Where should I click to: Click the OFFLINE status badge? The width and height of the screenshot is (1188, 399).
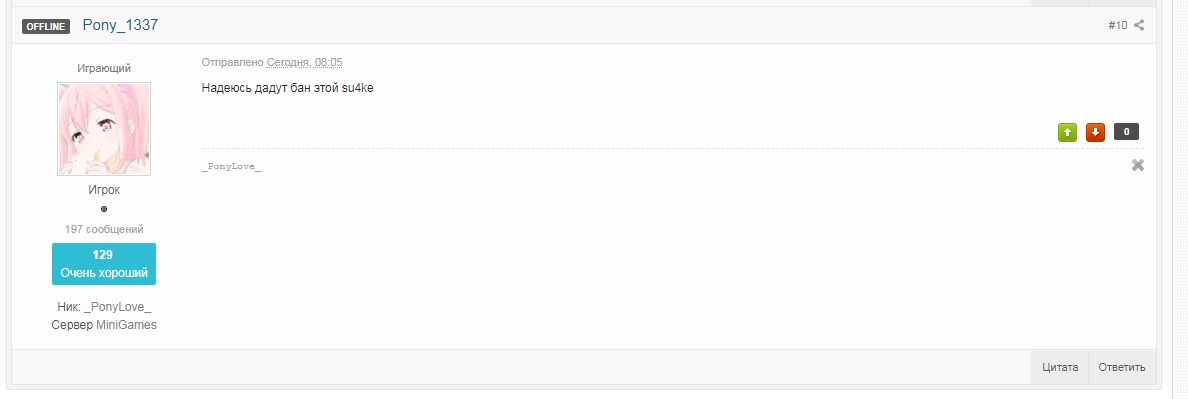[45, 26]
